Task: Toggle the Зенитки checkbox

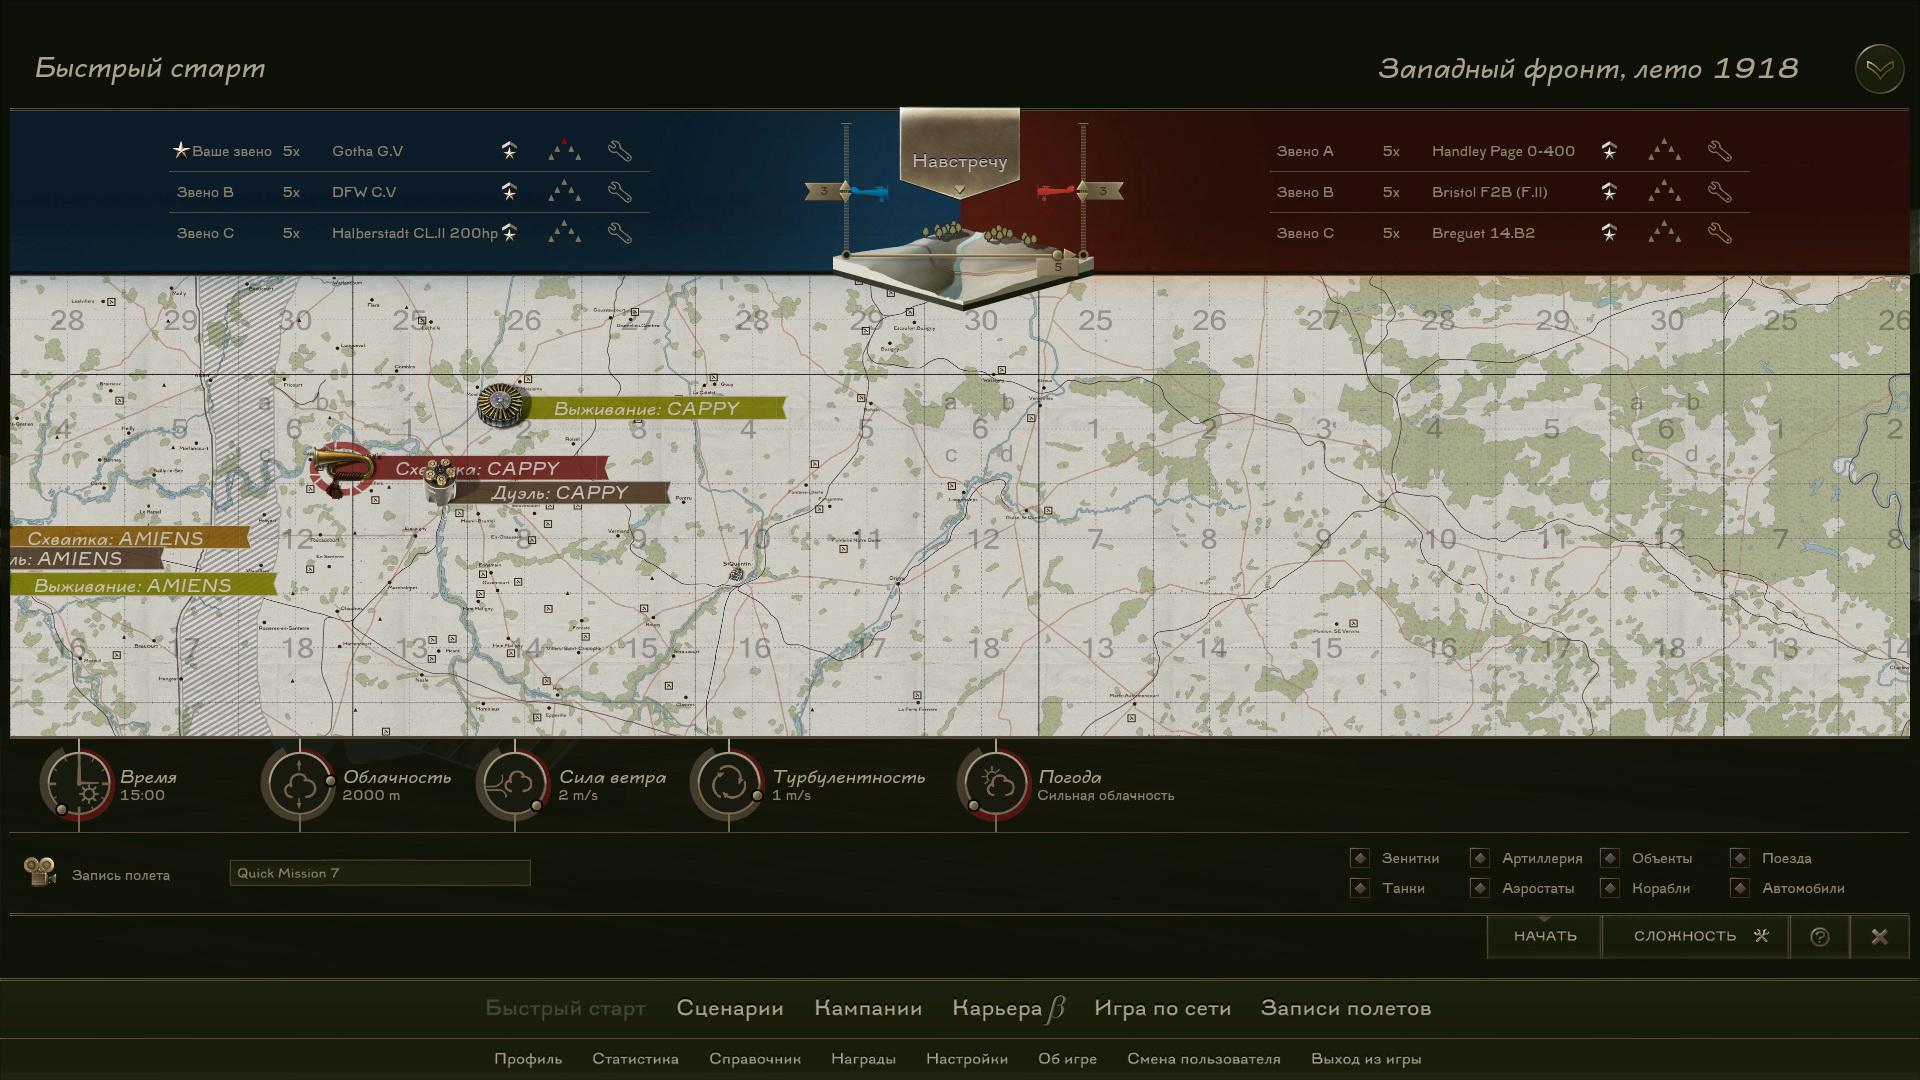Action: (x=1359, y=858)
